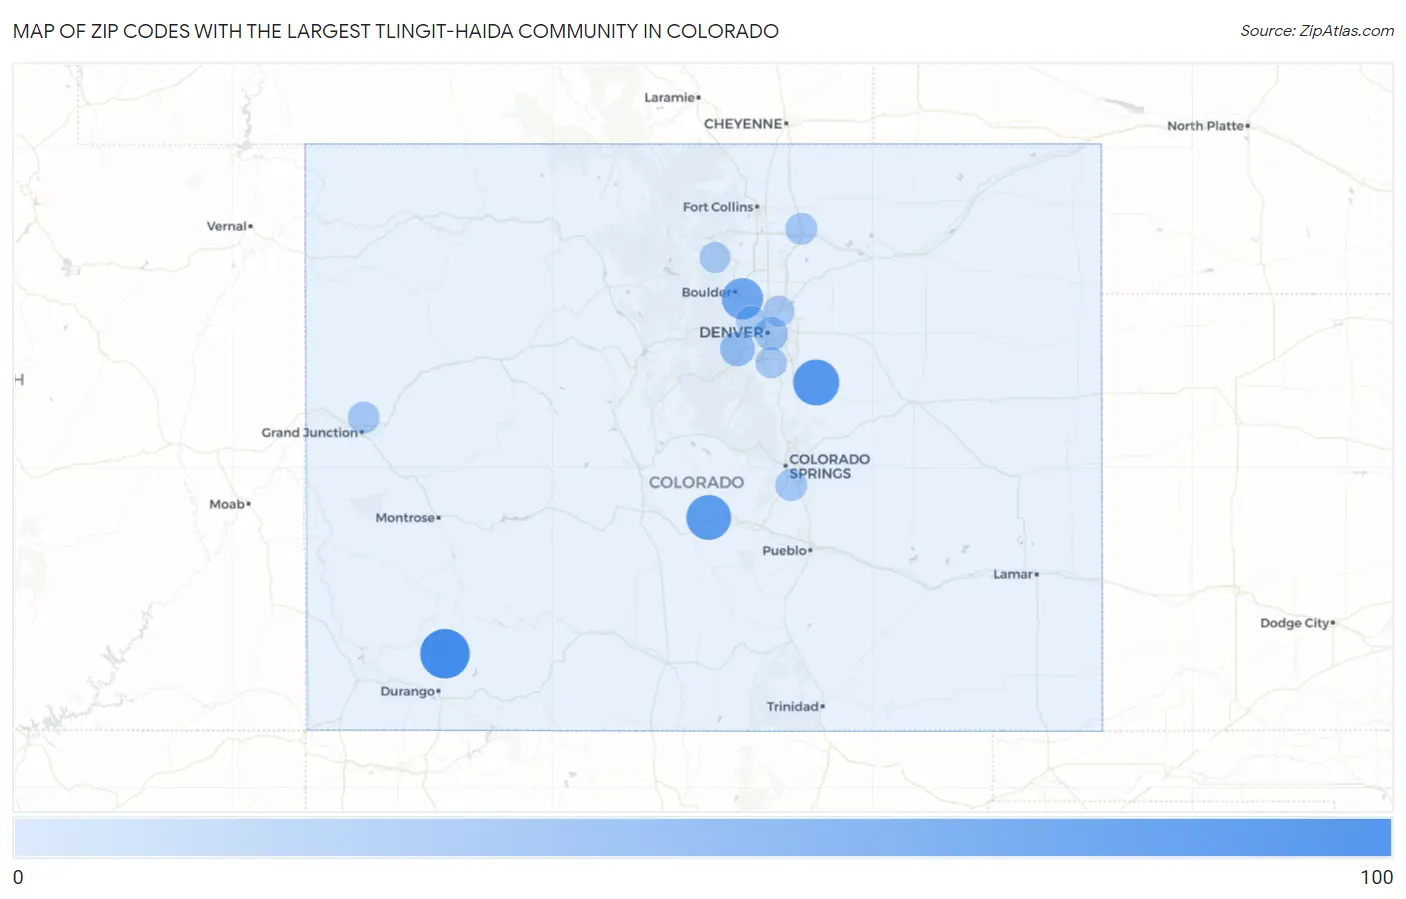Click the legend minimum value 0
The height and width of the screenshot is (899, 1406).
point(18,877)
